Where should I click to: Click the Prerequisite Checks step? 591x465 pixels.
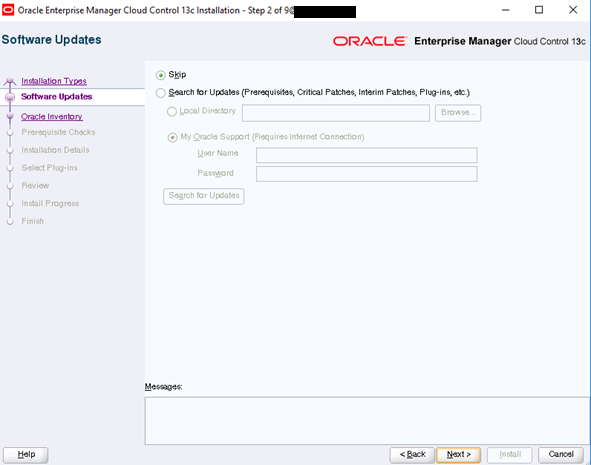click(58, 132)
